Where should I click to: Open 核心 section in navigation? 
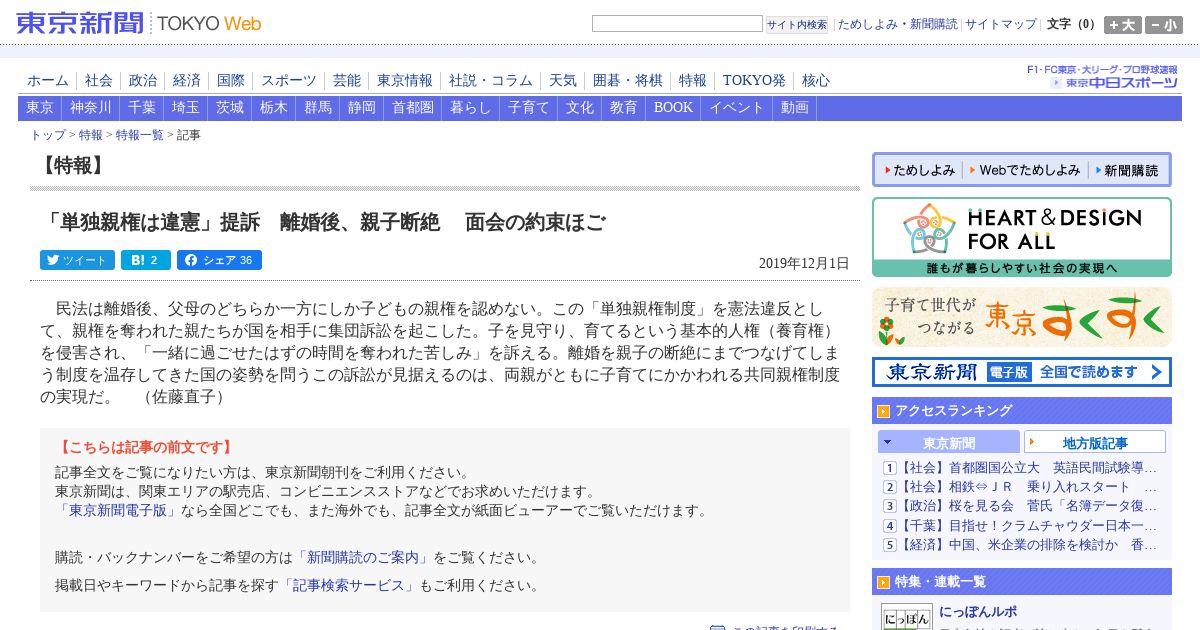pyautogui.click(x=815, y=81)
